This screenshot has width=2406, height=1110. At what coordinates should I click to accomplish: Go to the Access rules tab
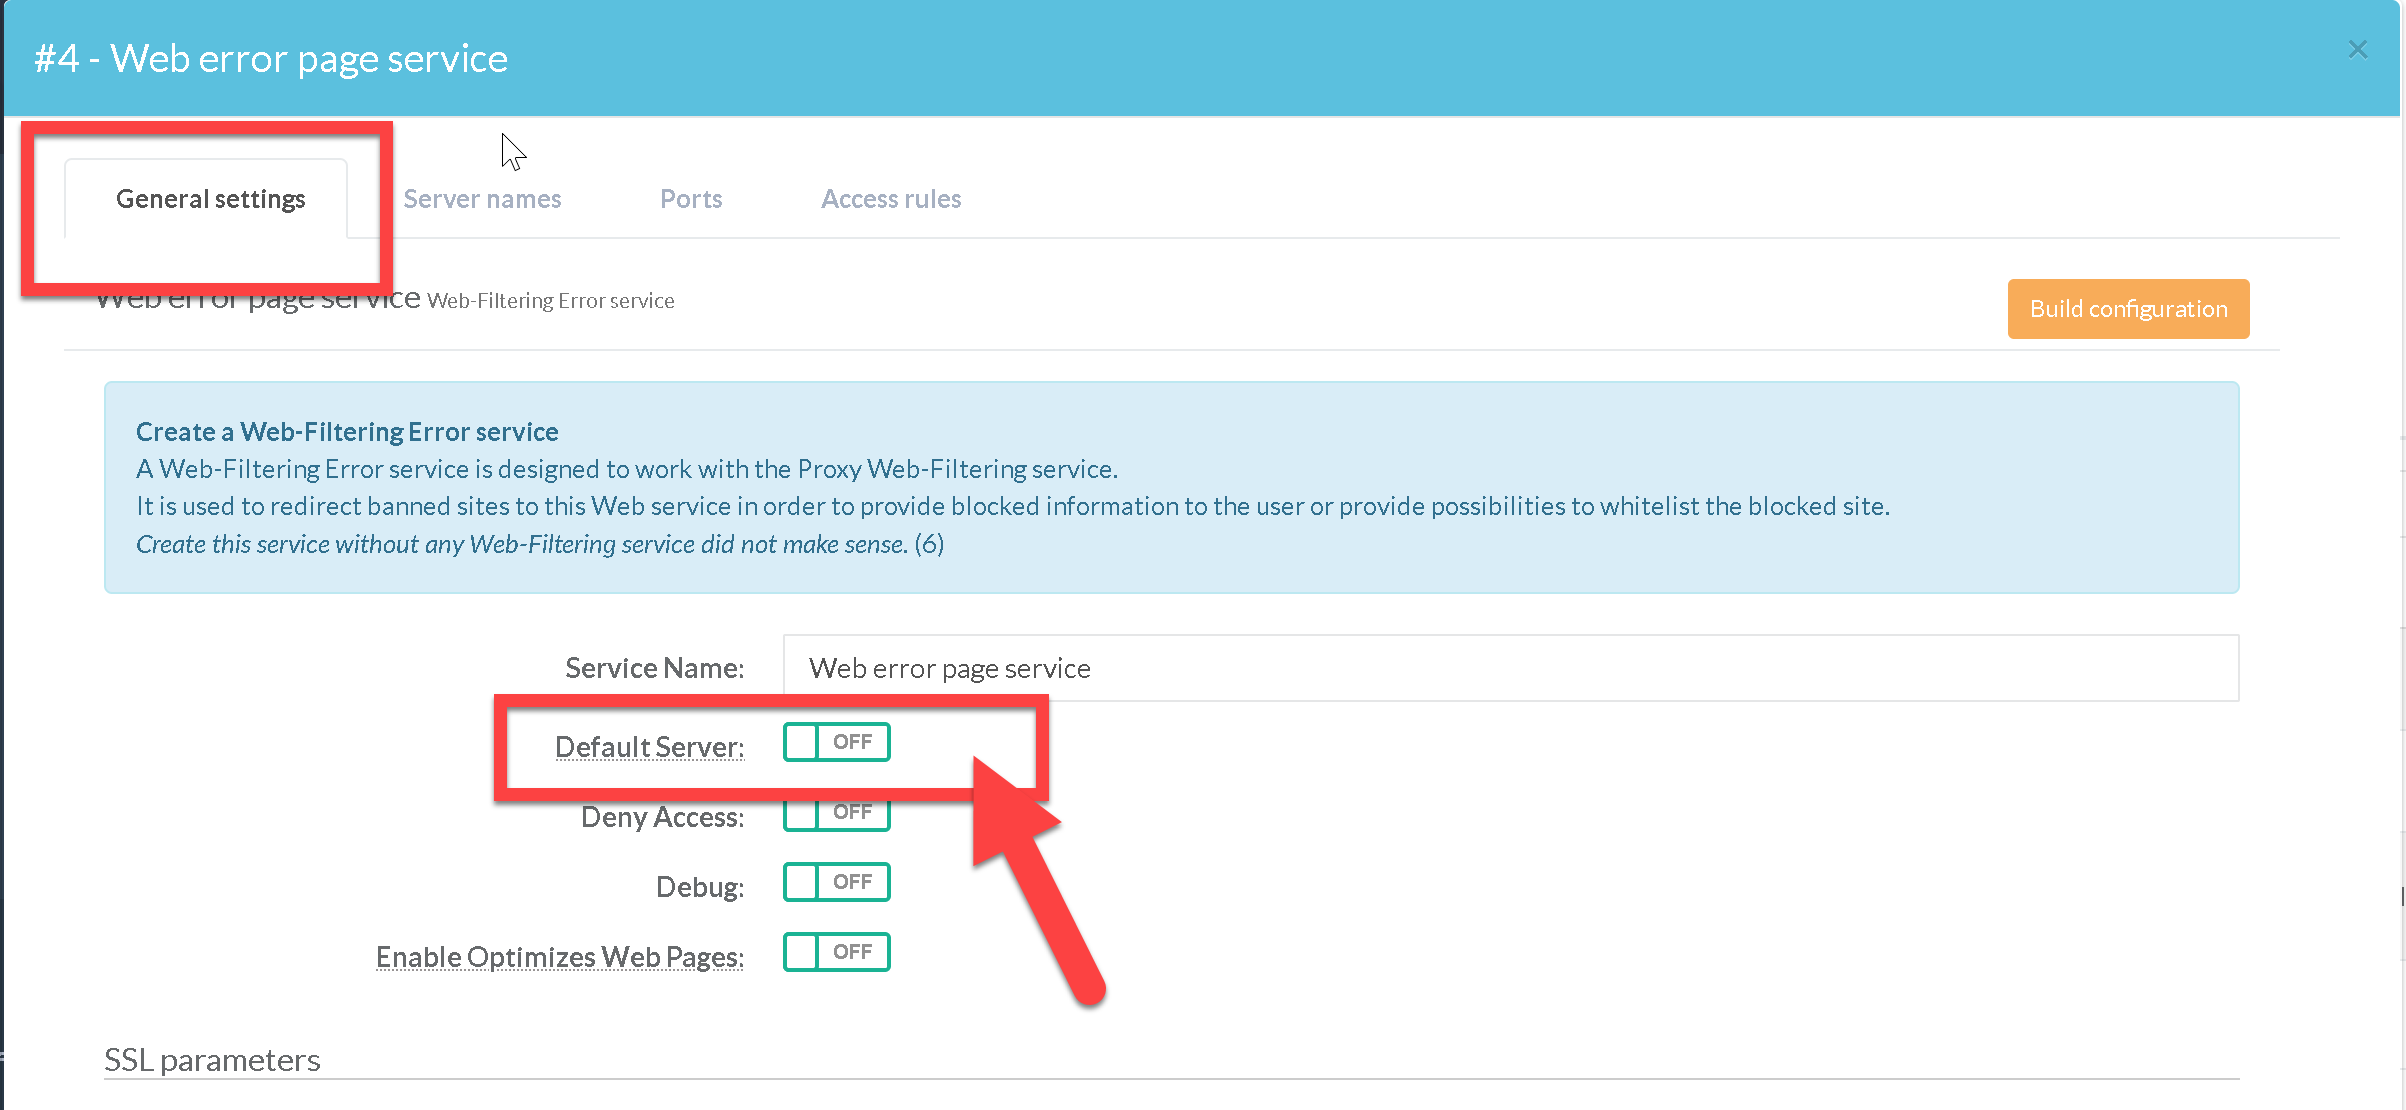(x=891, y=199)
